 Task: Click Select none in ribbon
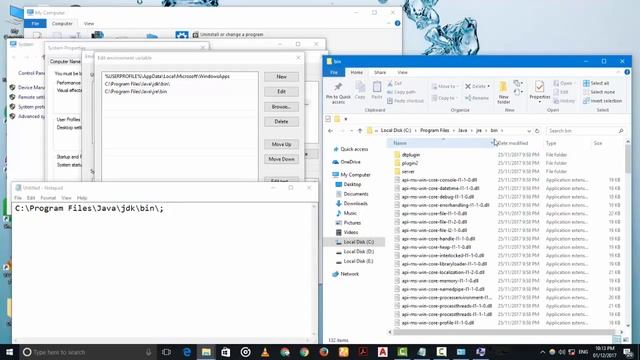click(599, 92)
